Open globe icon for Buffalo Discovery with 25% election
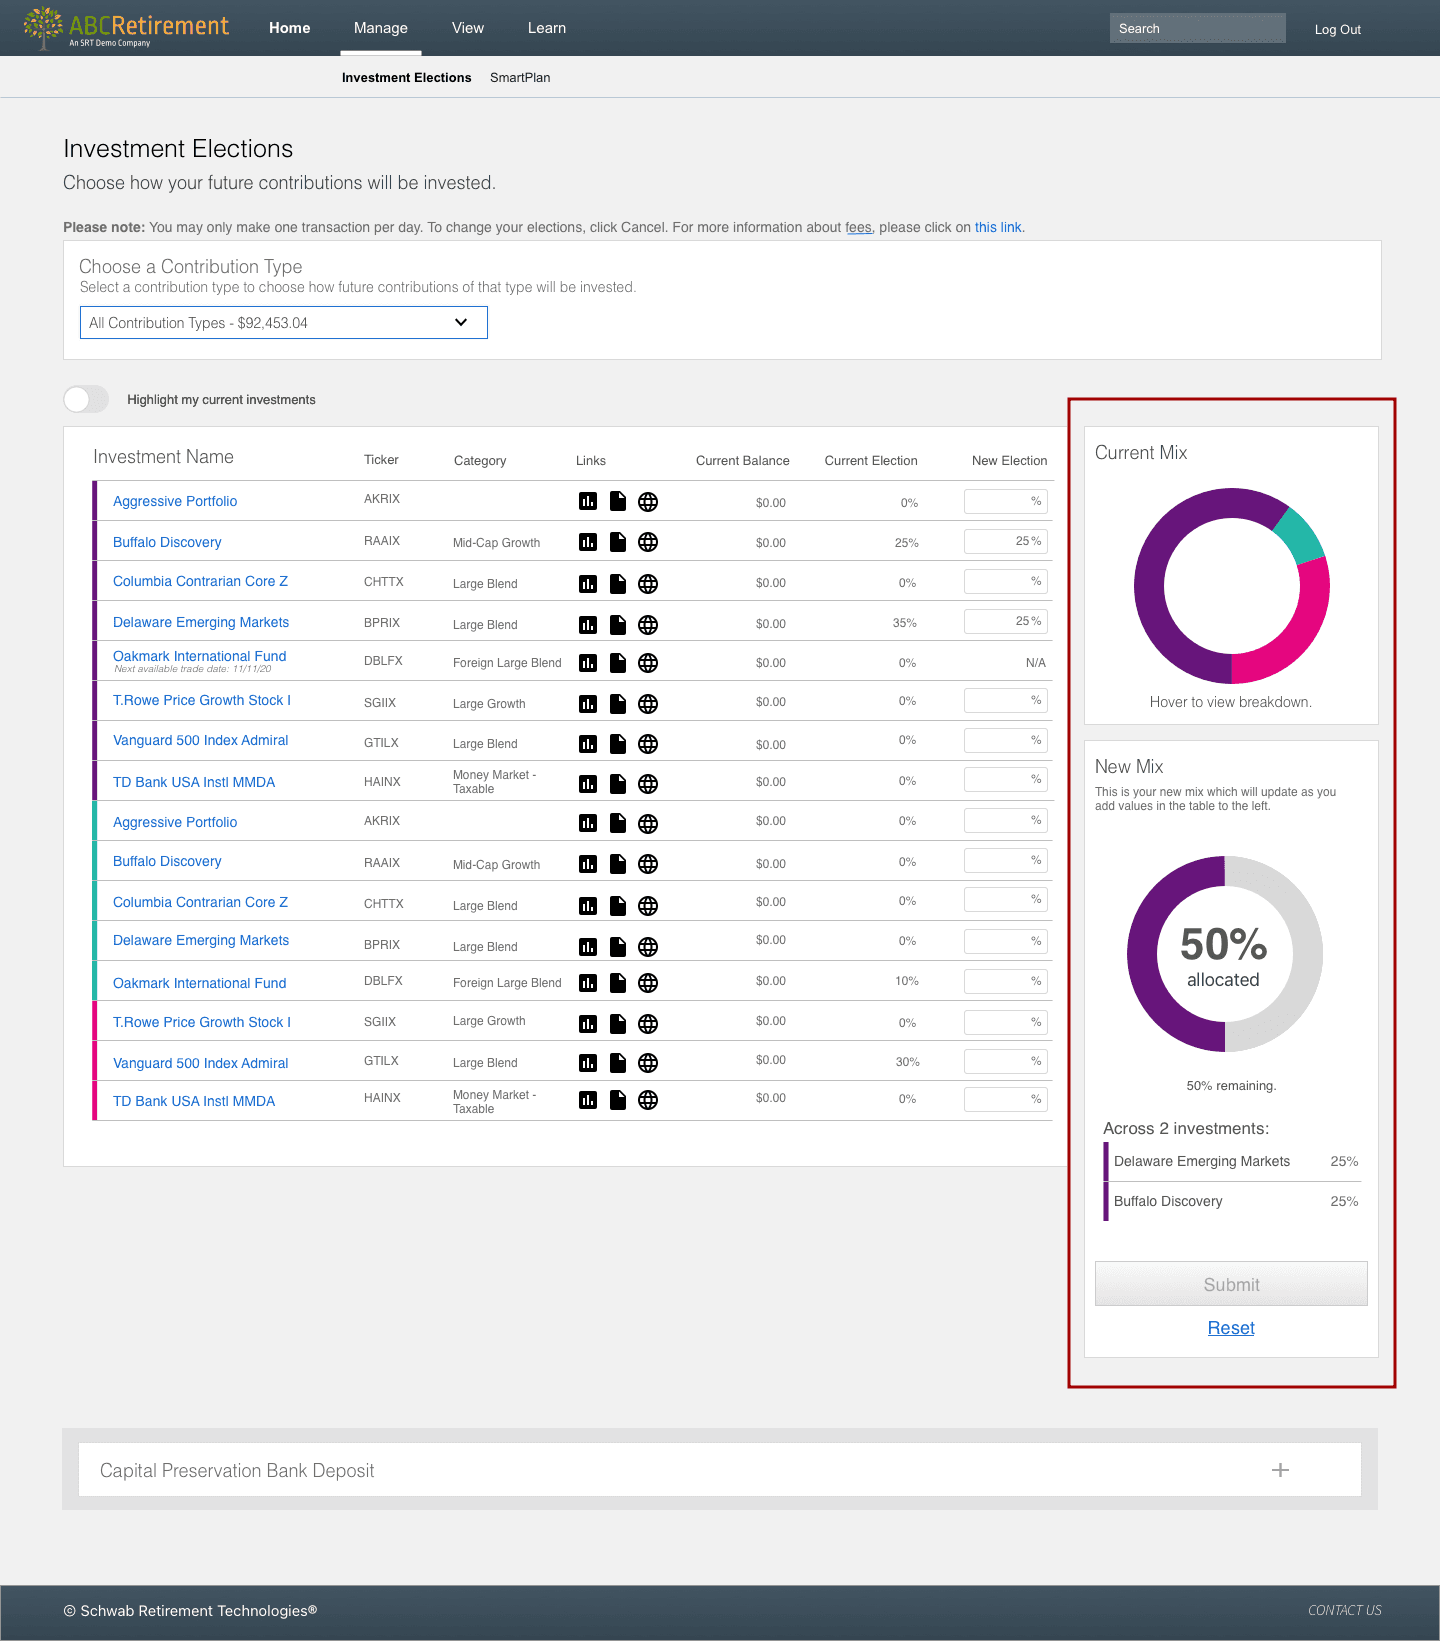Image resolution: width=1440 pixels, height=1641 pixels. 648,542
